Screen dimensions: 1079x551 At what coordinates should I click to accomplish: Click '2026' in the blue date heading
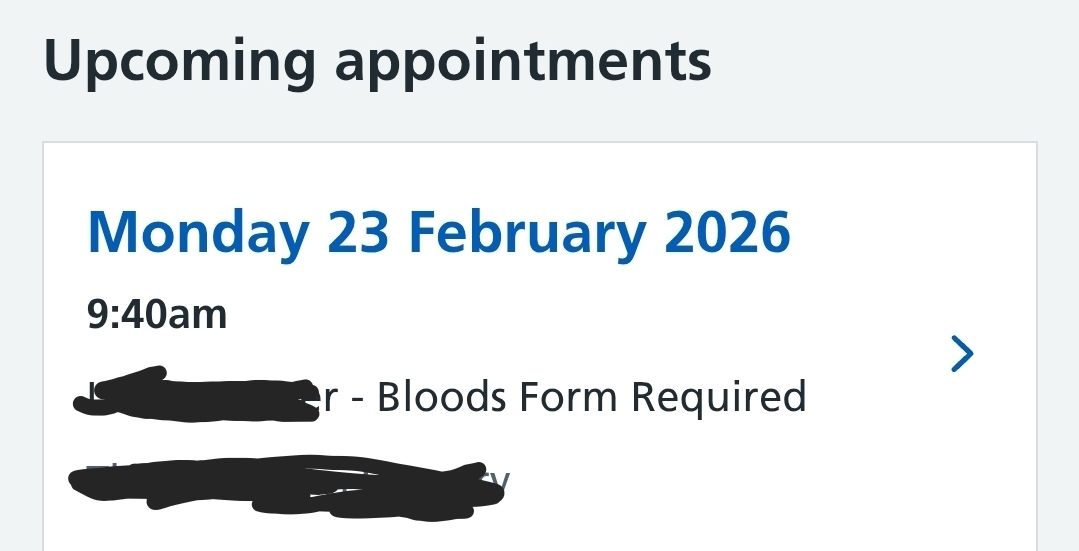point(727,233)
